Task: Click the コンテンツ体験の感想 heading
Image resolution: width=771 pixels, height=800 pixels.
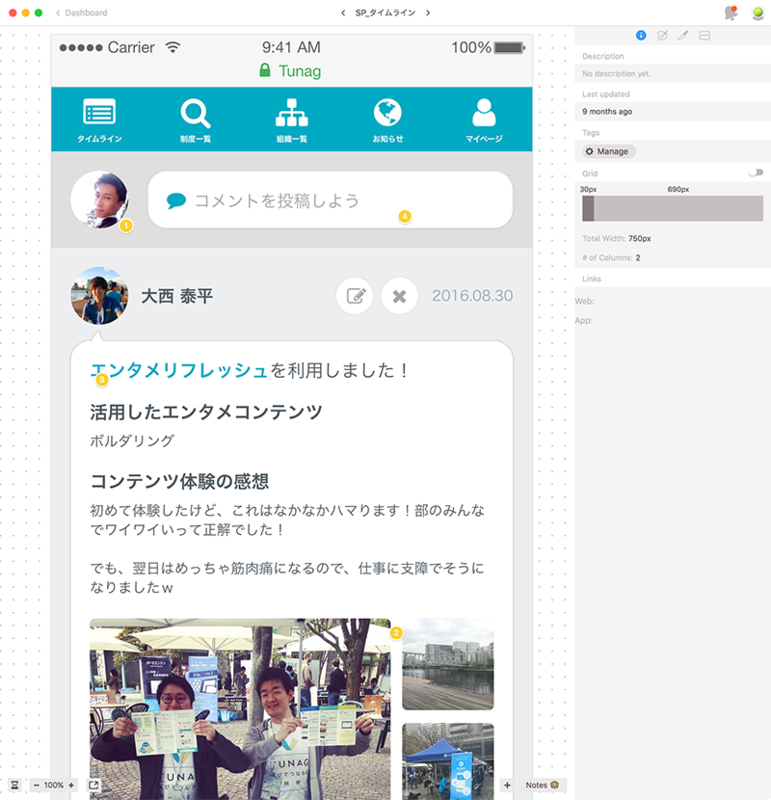Action: pyautogui.click(x=180, y=481)
